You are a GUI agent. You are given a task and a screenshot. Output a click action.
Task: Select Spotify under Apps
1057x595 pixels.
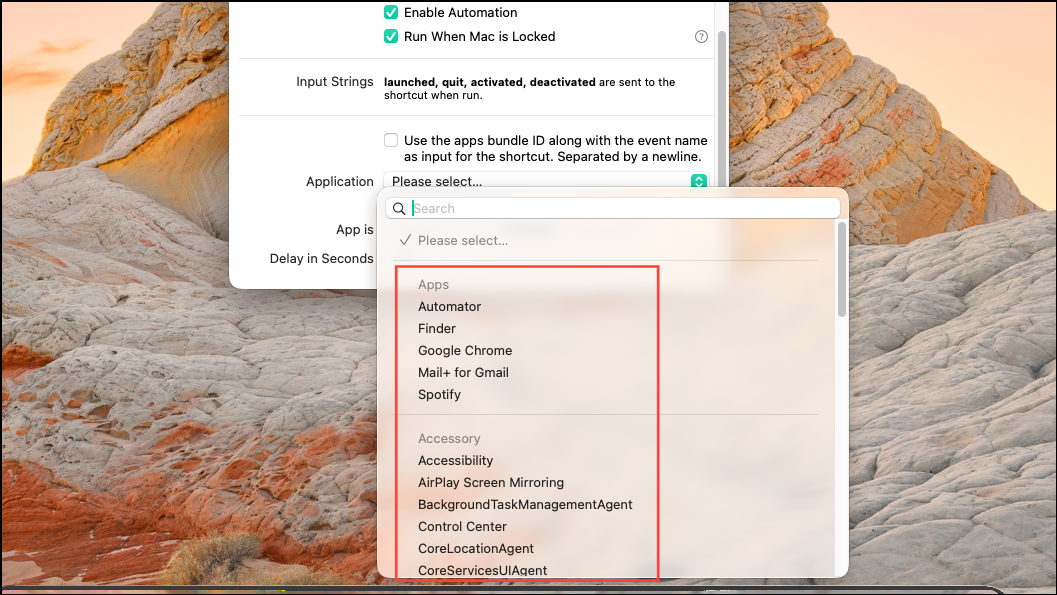click(439, 394)
